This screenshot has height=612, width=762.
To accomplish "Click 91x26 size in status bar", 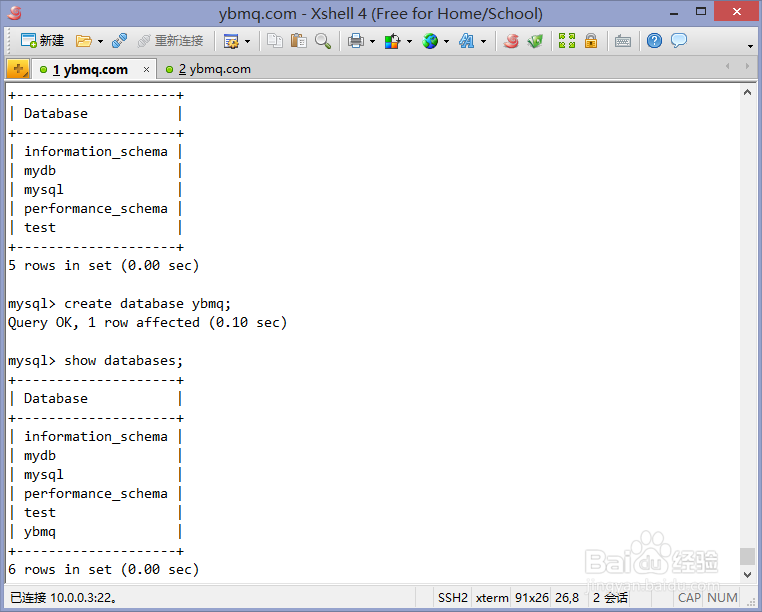I will [532, 597].
